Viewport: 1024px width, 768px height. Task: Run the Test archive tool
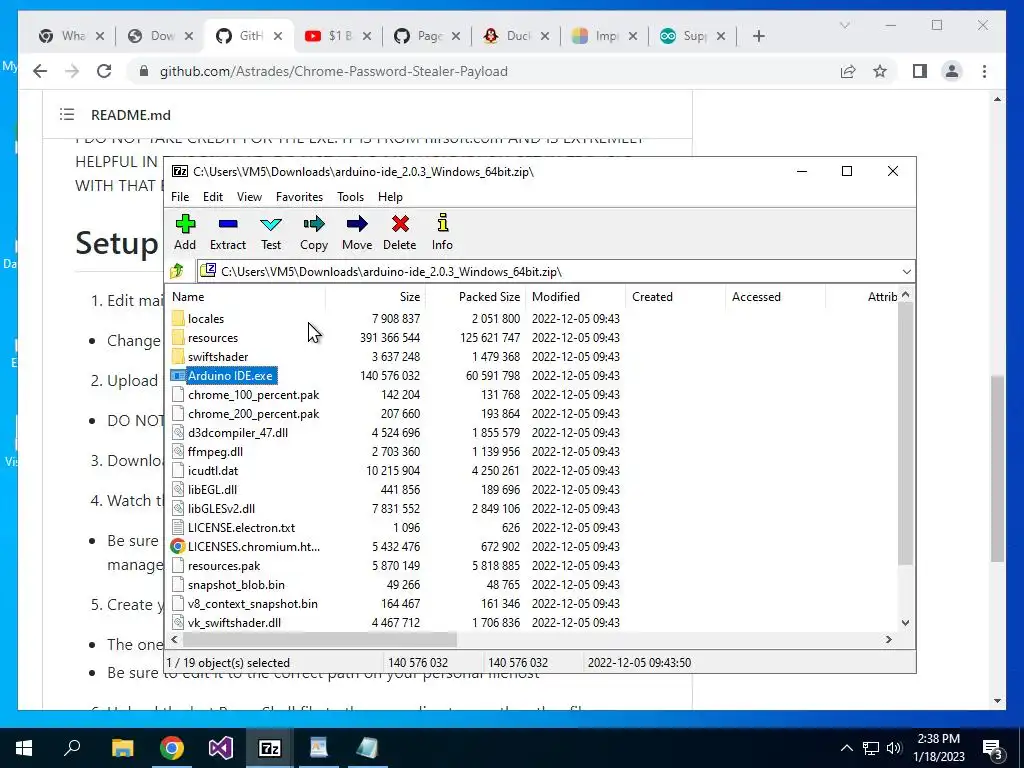click(x=271, y=224)
